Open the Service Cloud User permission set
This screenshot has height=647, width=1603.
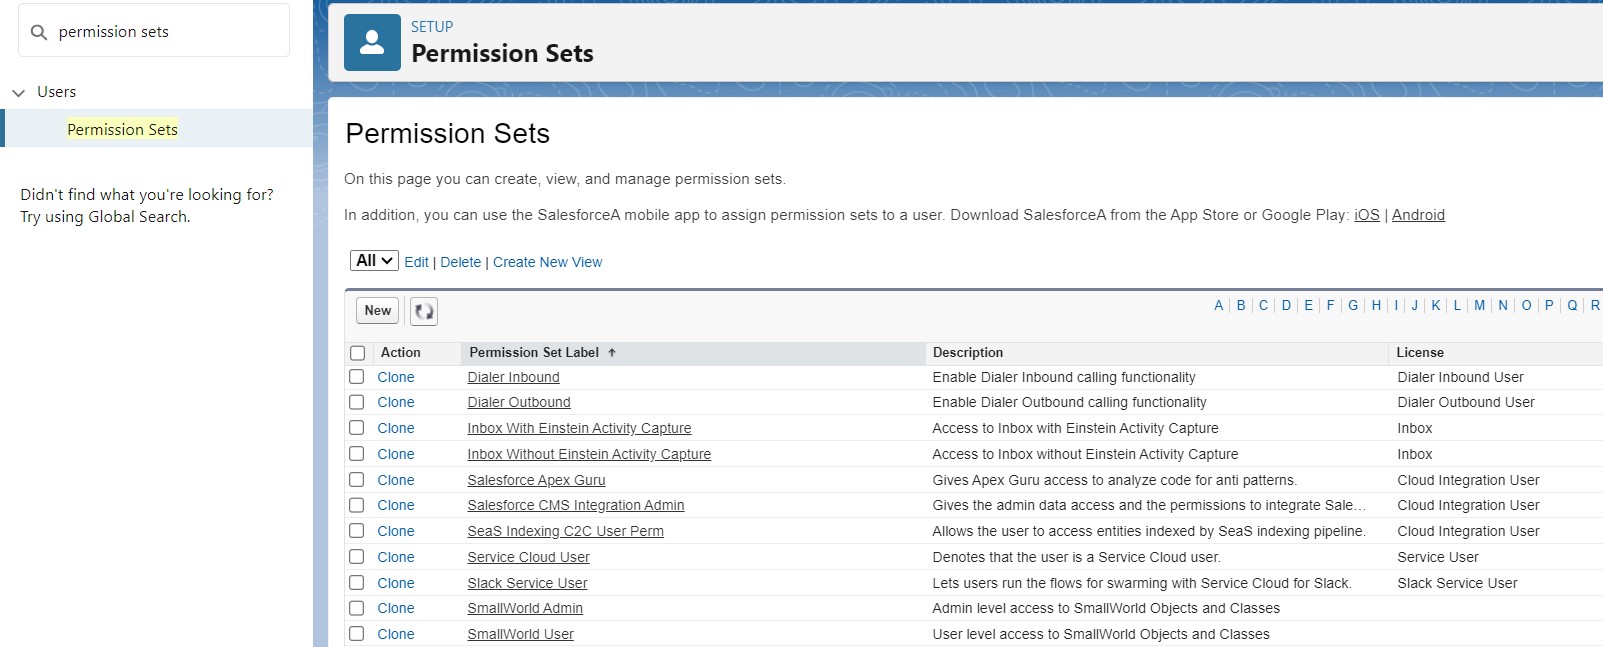coord(528,557)
